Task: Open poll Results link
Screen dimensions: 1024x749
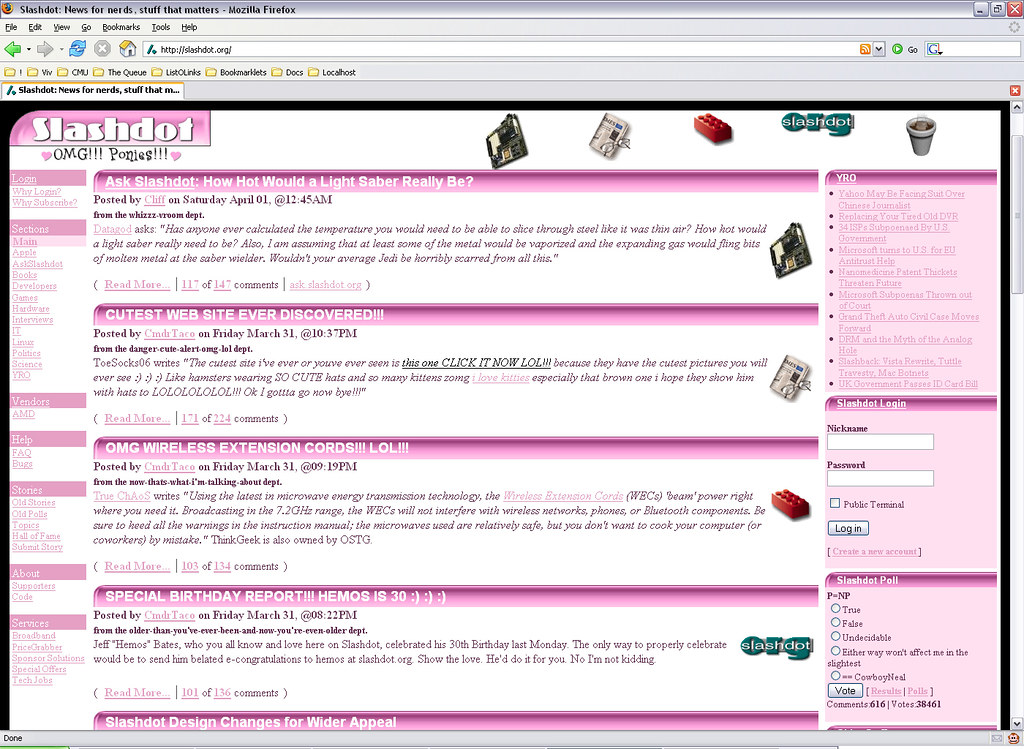Action: coord(886,691)
